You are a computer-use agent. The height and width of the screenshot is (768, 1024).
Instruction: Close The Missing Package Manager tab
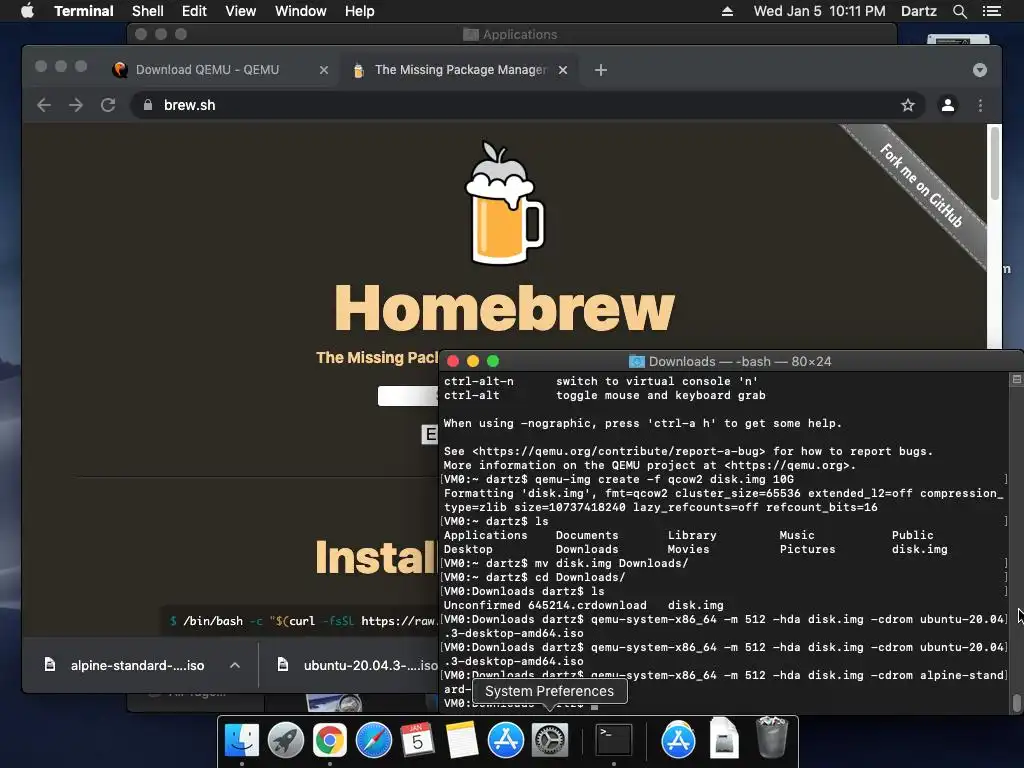click(563, 70)
